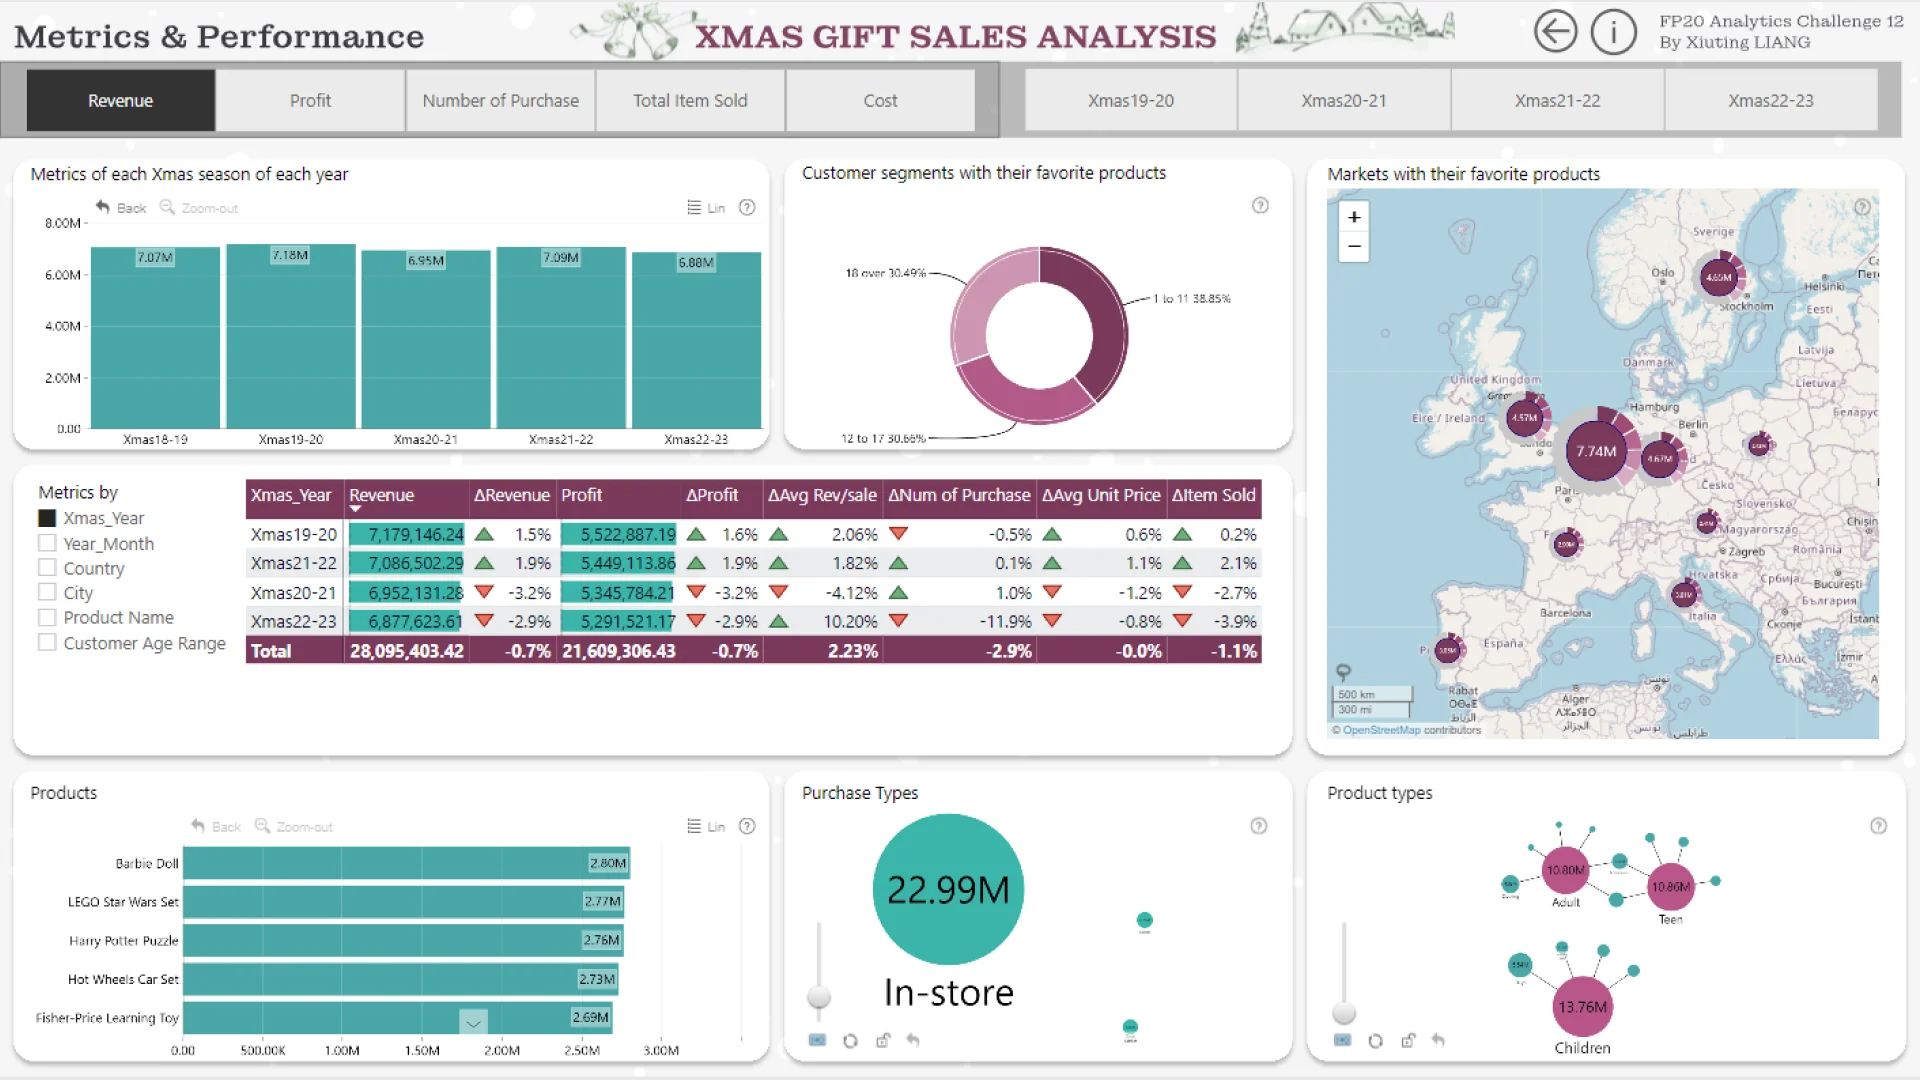Click the lock icon in Product types
Viewport: 1920px width, 1080px height.
[x=1408, y=1040]
